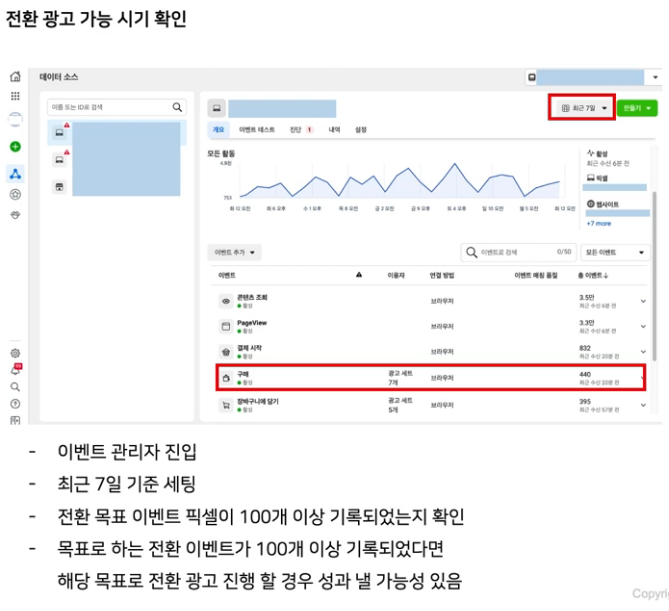The height and width of the screenshot is (611, 669).
Task: Expand the 장바구니에 담기 row chevron
Action: 643,405
